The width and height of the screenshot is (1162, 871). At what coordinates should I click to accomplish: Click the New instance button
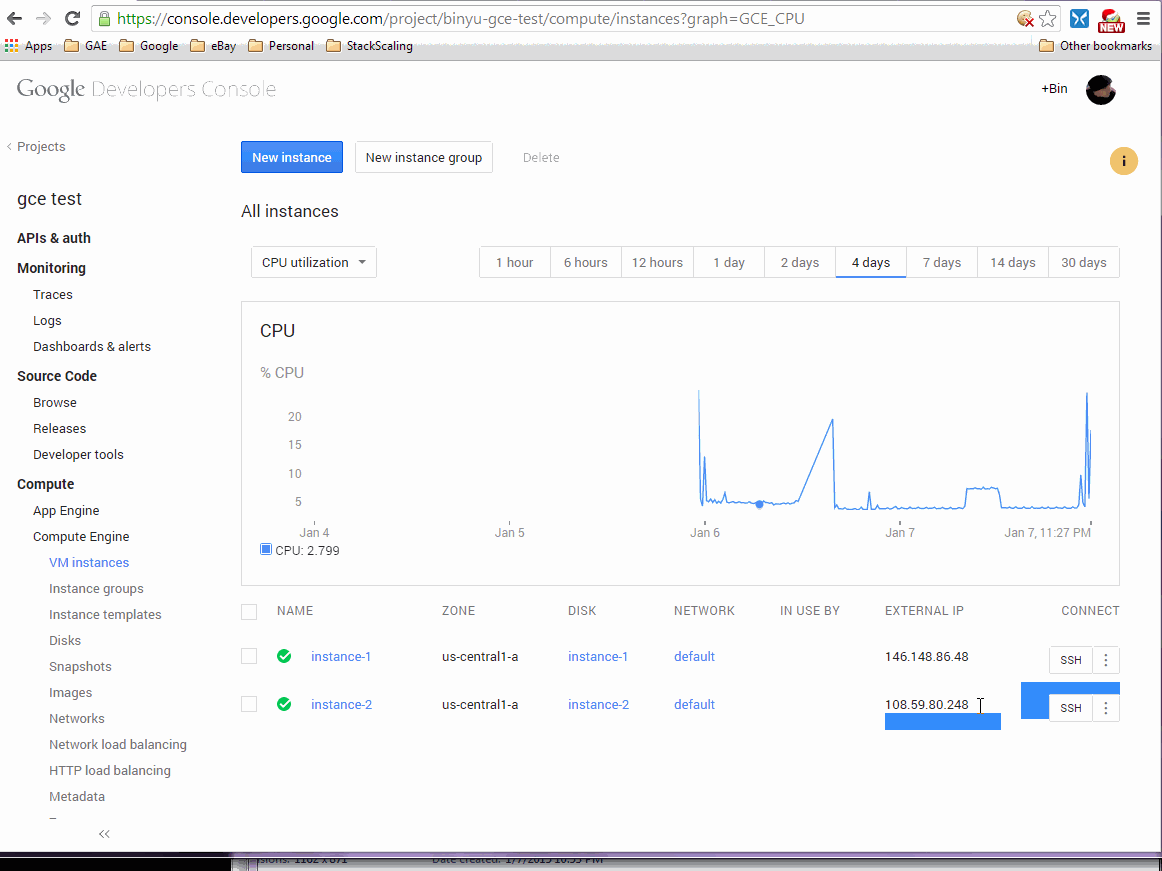pos(292,157)
